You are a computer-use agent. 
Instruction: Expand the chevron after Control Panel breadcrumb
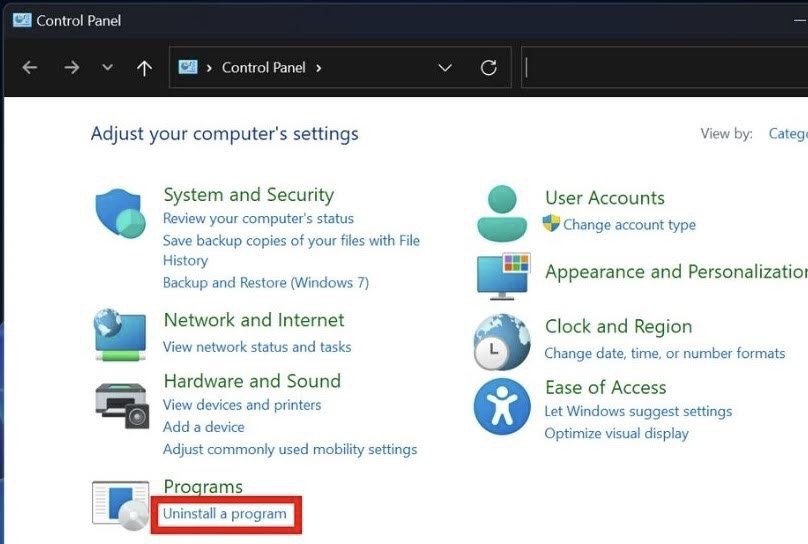pyautogui.click(x=318, y=68)
